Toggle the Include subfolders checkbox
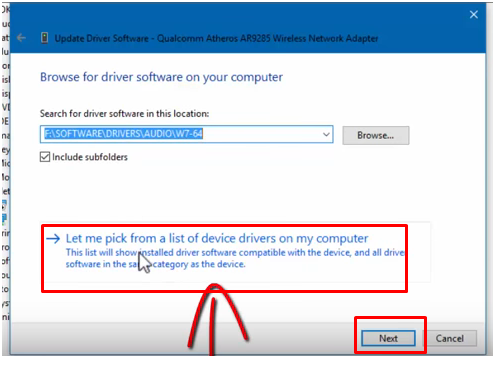 45,157
